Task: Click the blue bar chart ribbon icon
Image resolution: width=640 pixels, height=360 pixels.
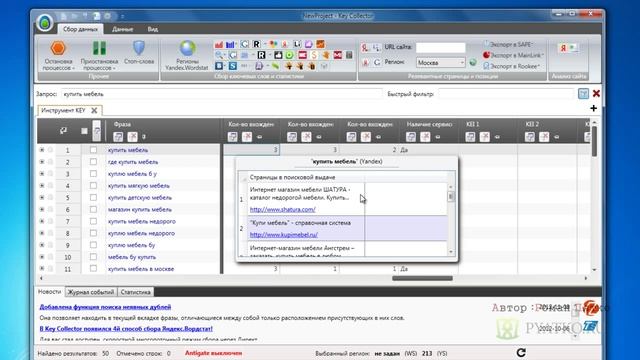Action: pos(230,44)
